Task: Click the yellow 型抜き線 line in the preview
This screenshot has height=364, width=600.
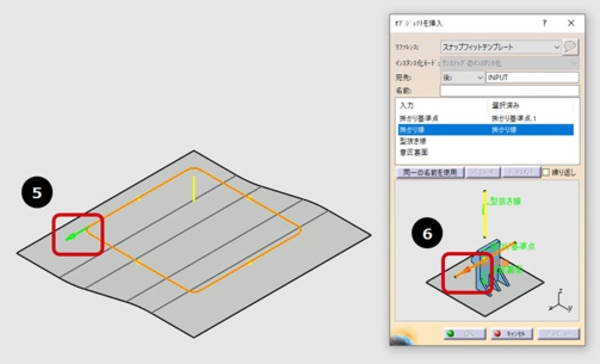Action: [485, 214]
